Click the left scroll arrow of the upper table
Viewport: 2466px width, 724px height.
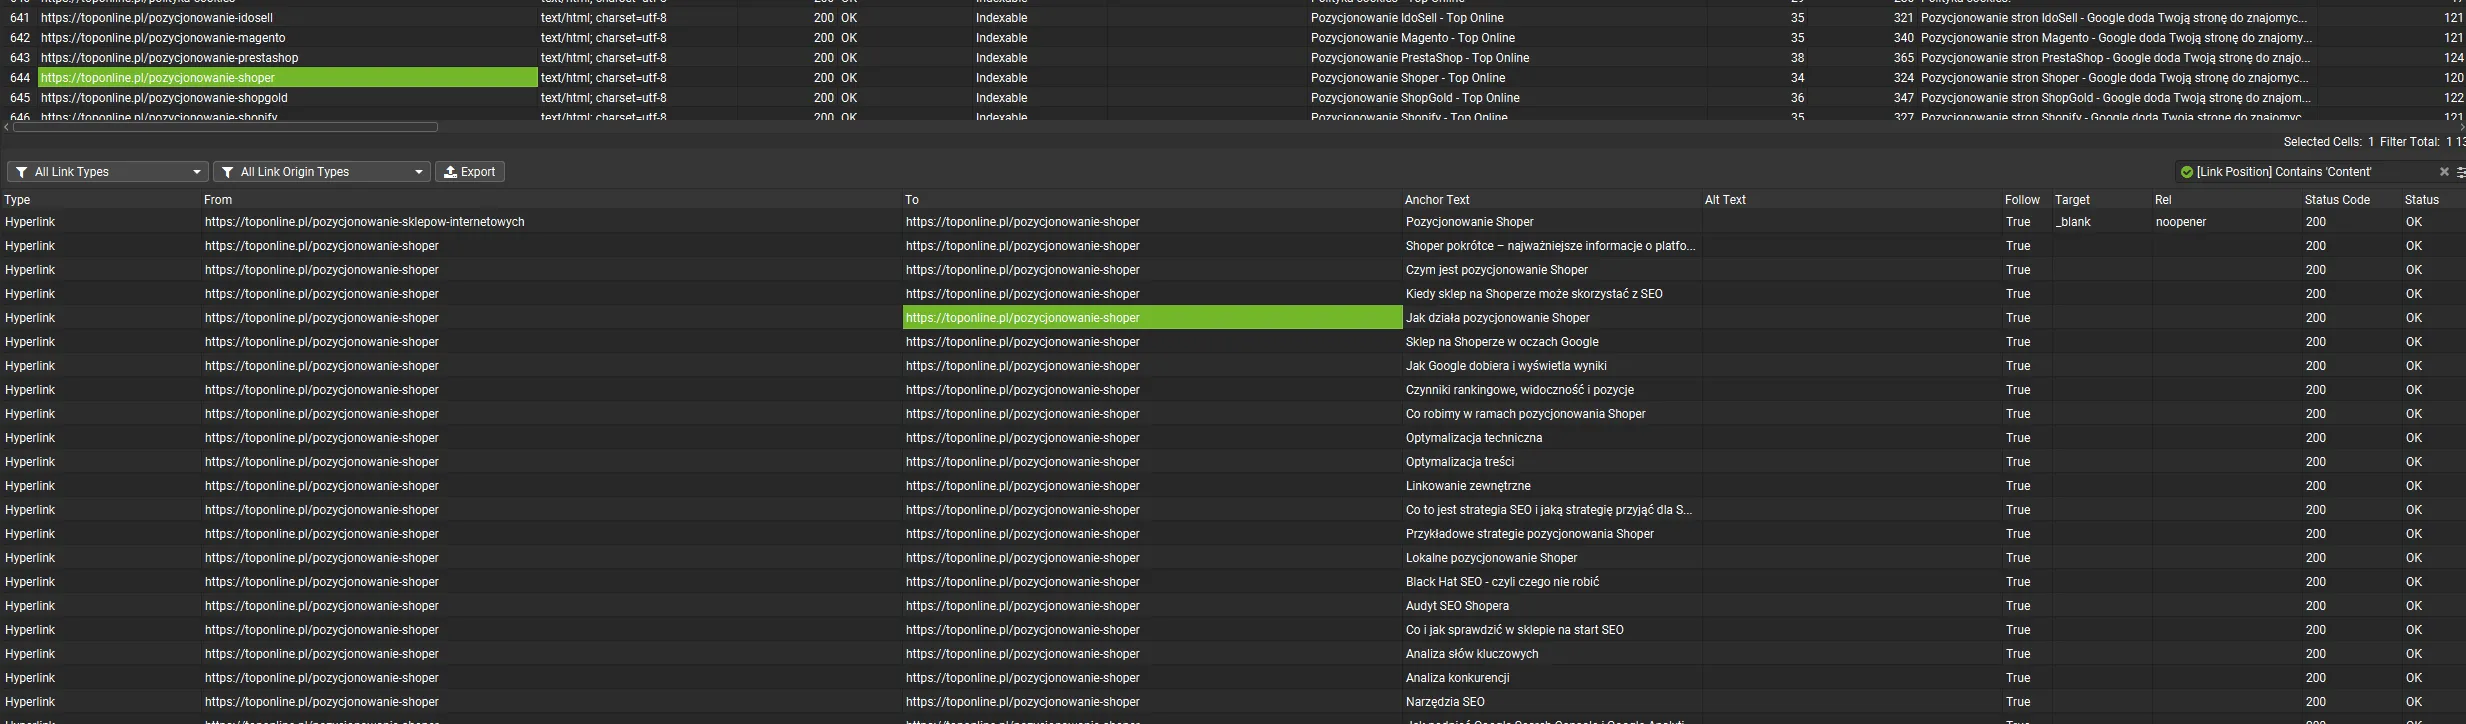click(x=6, y=127)
